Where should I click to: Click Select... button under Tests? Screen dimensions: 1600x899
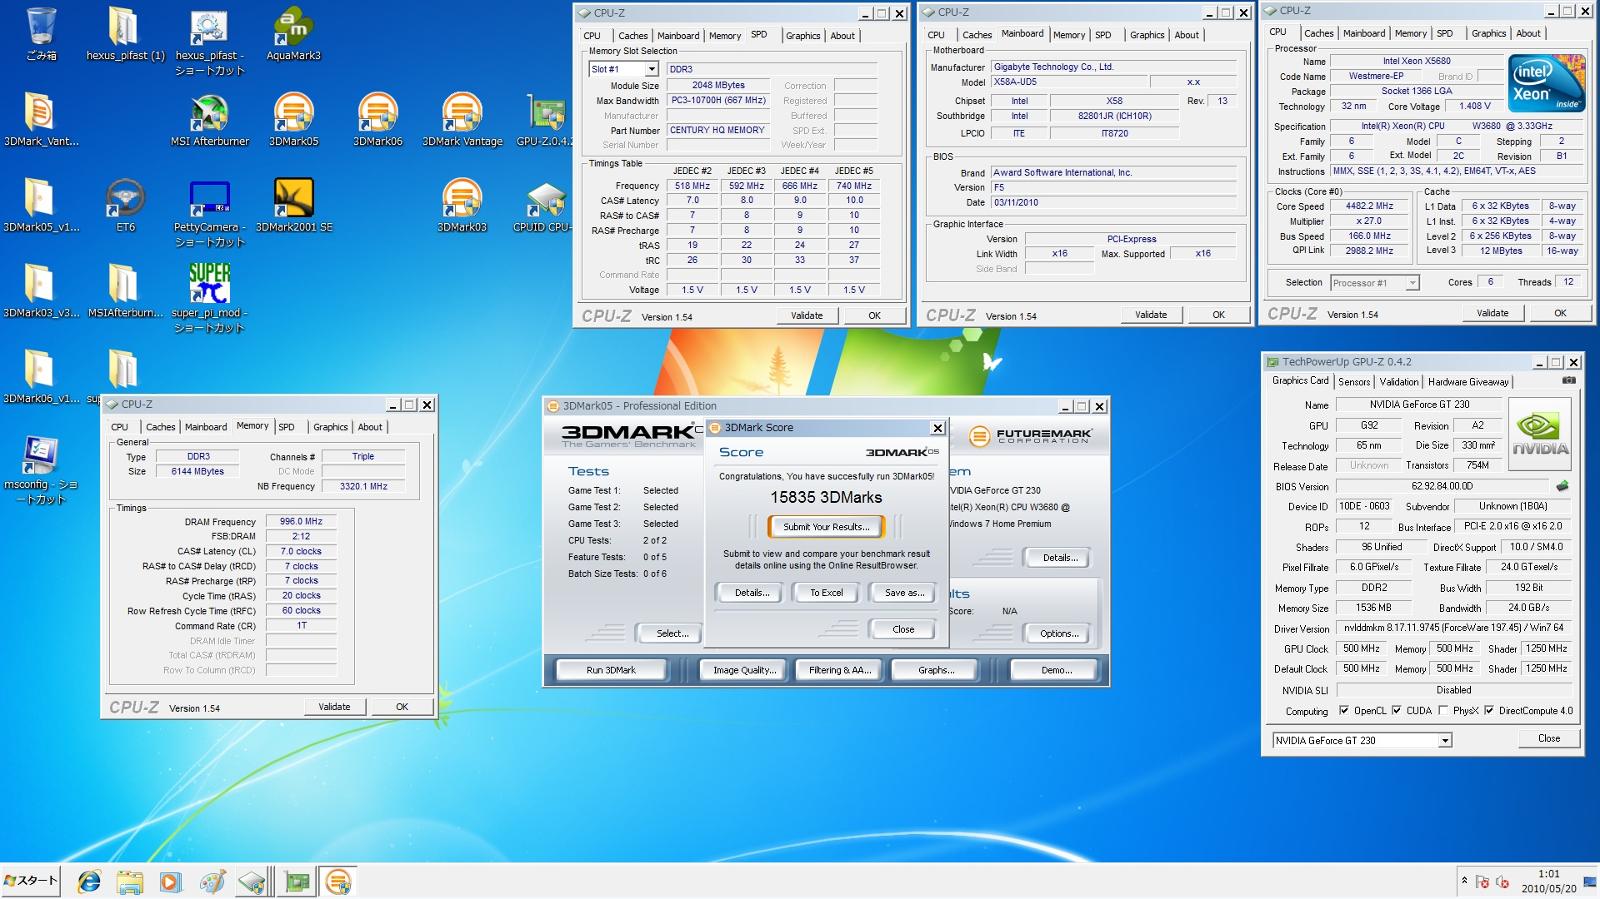click(x=672, y=633)
